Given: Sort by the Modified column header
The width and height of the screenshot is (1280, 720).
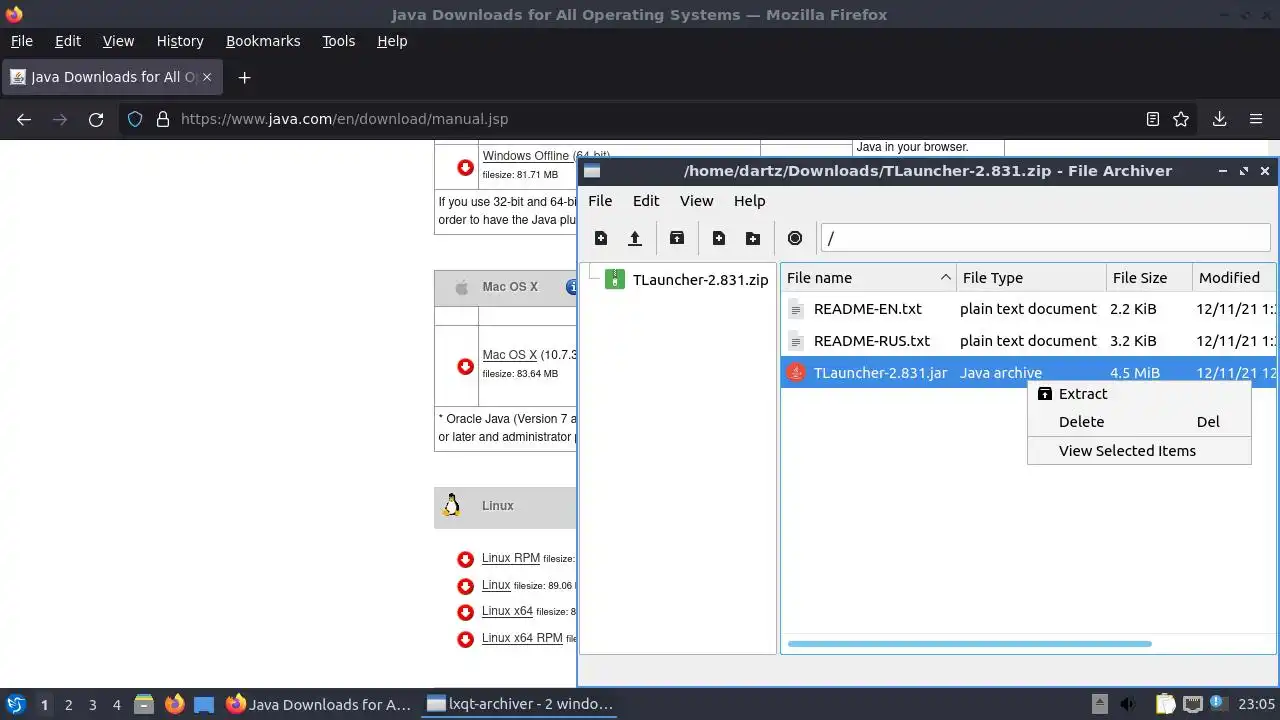Looking at the screenshot, I should [1234, 278].
